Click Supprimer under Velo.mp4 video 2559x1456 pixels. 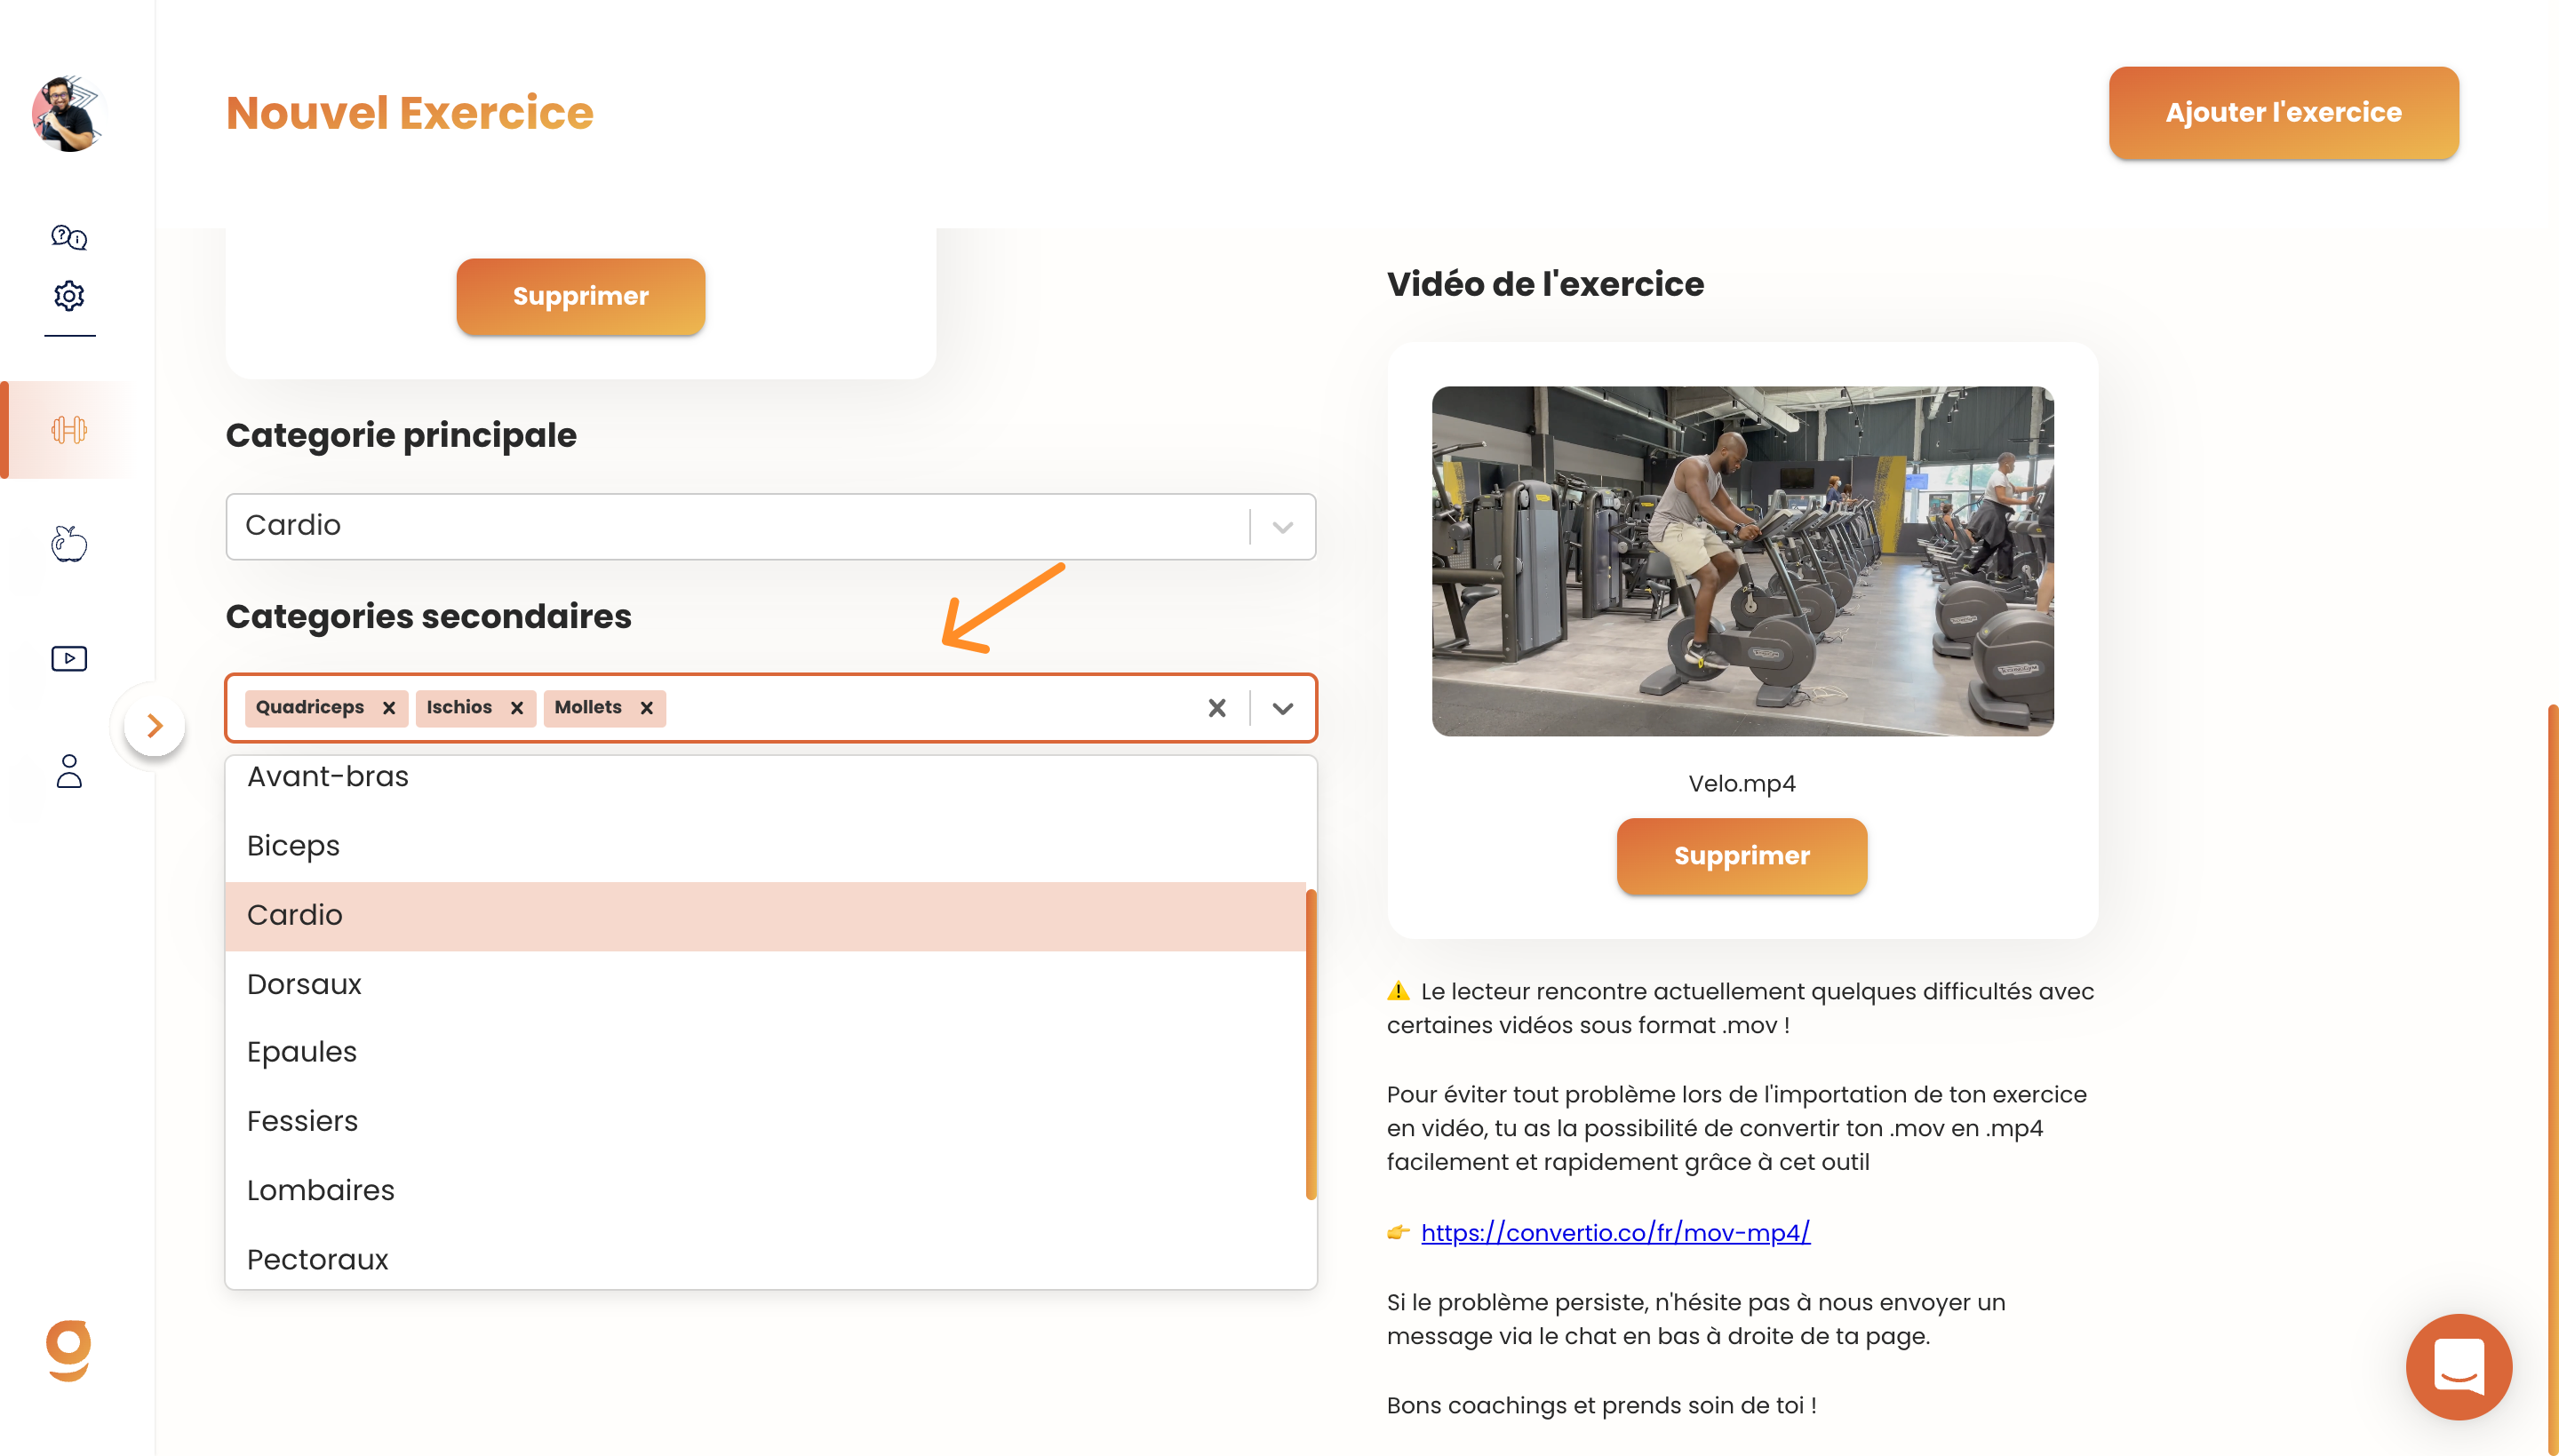coord(1741,857)
